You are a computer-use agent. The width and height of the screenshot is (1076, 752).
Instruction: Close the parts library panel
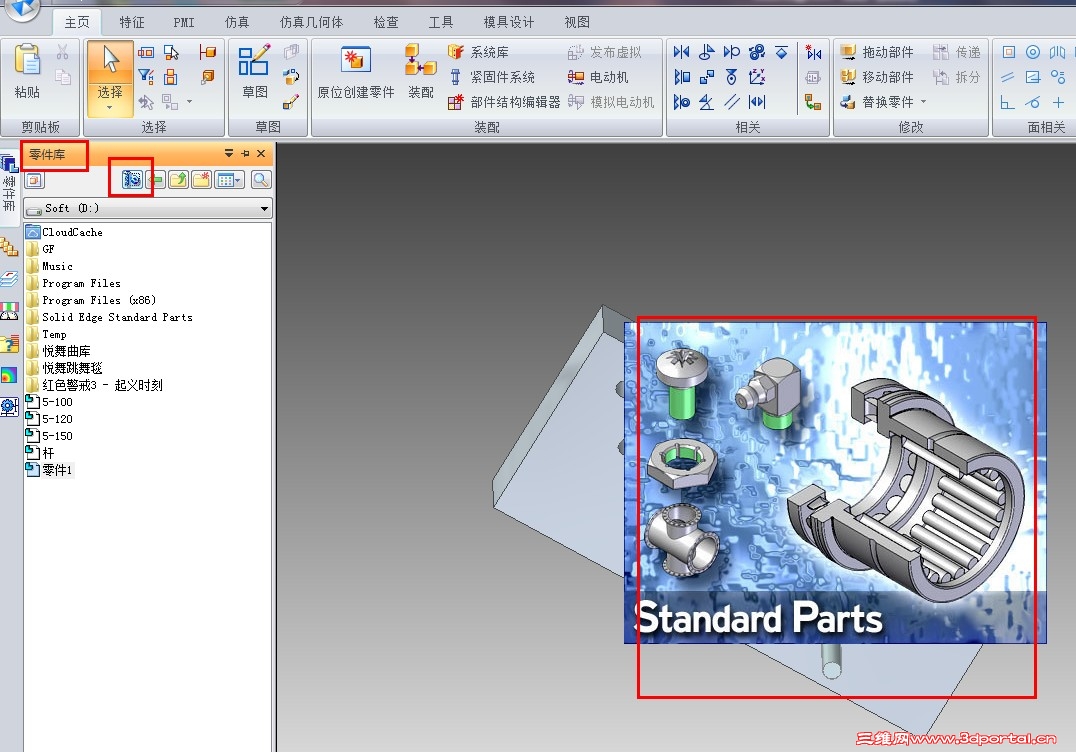[261, 154]
